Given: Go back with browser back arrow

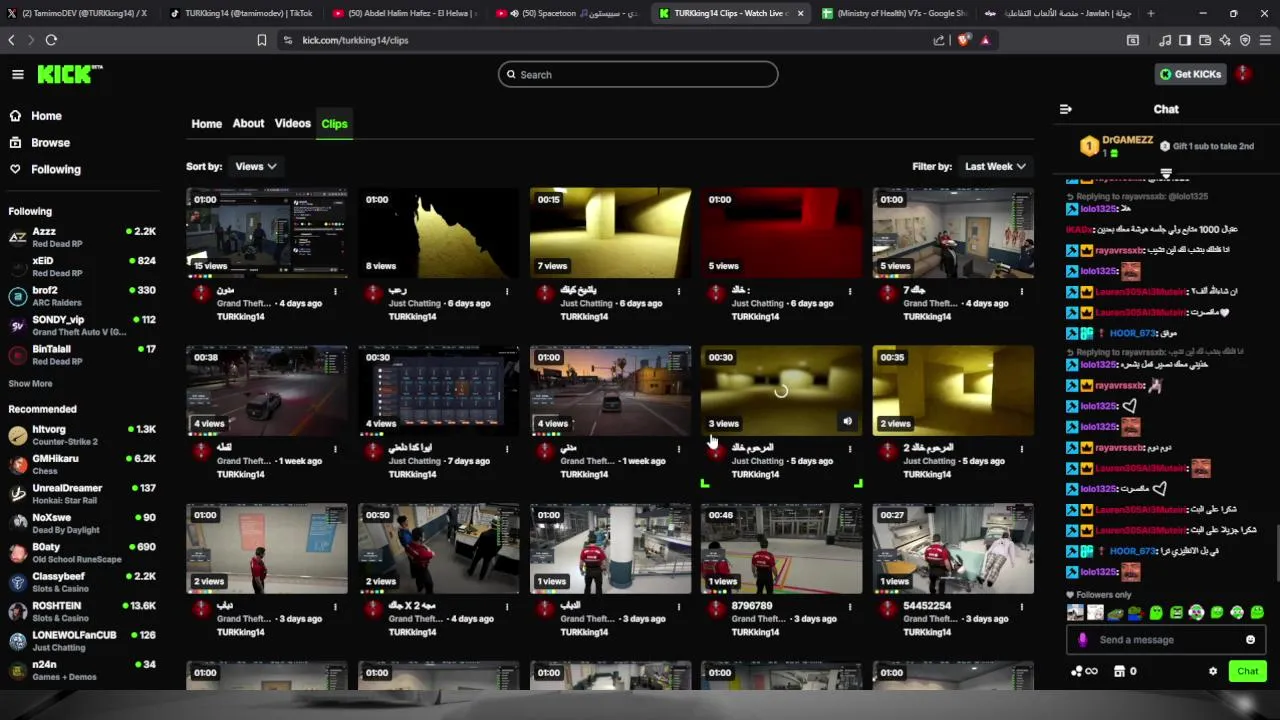Looking at the screenshot, I should [11, 40].
